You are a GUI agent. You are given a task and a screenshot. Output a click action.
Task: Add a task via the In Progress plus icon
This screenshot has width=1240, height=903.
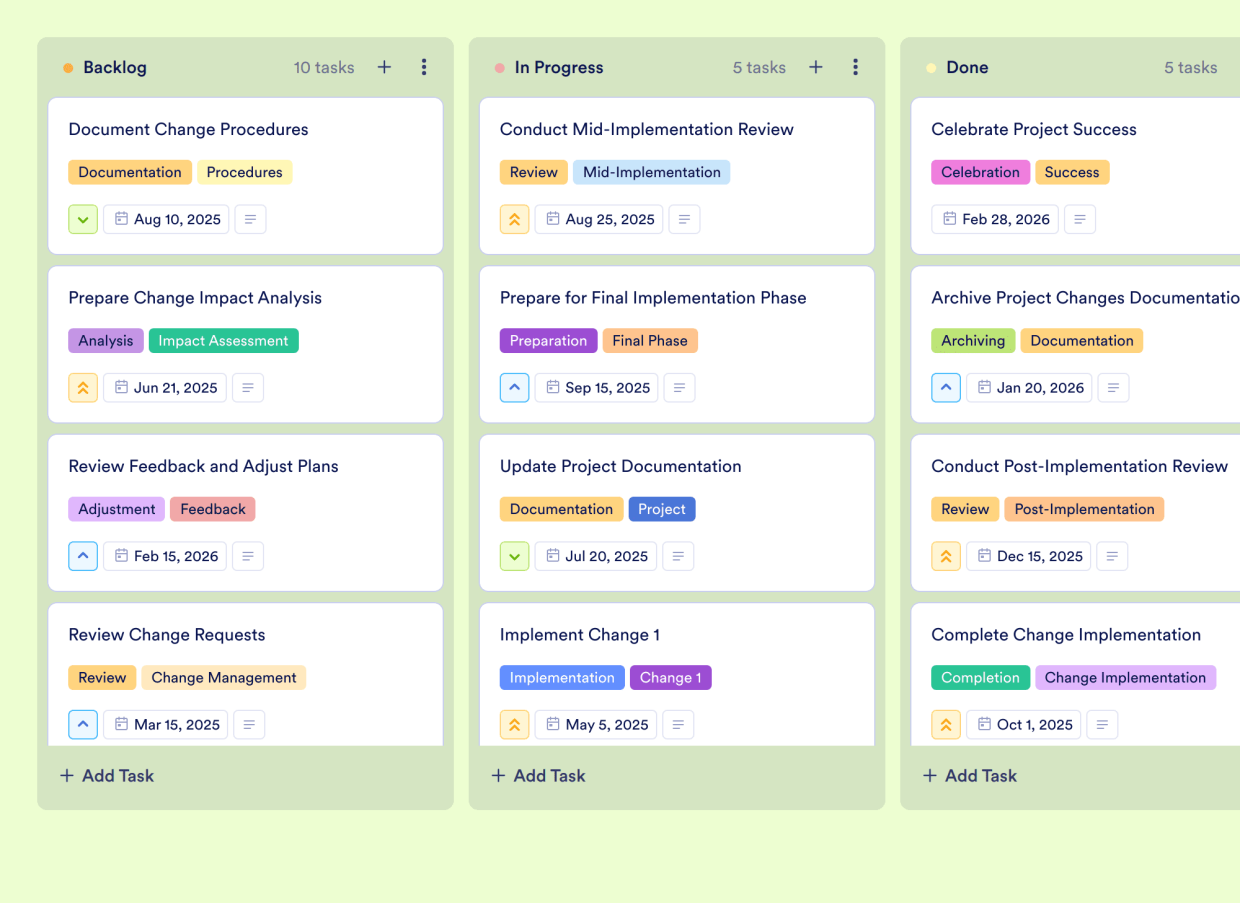[816, 67]
